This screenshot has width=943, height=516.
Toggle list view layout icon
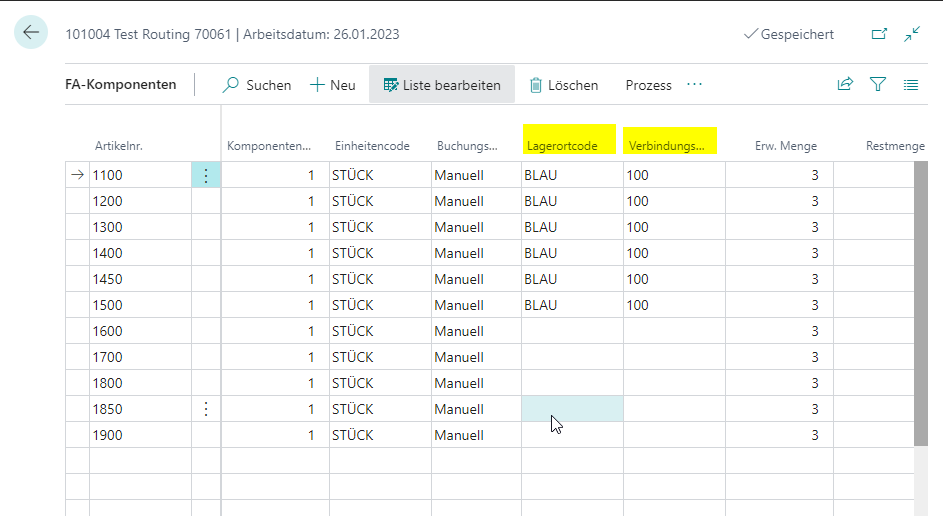(x=911, y=85)
